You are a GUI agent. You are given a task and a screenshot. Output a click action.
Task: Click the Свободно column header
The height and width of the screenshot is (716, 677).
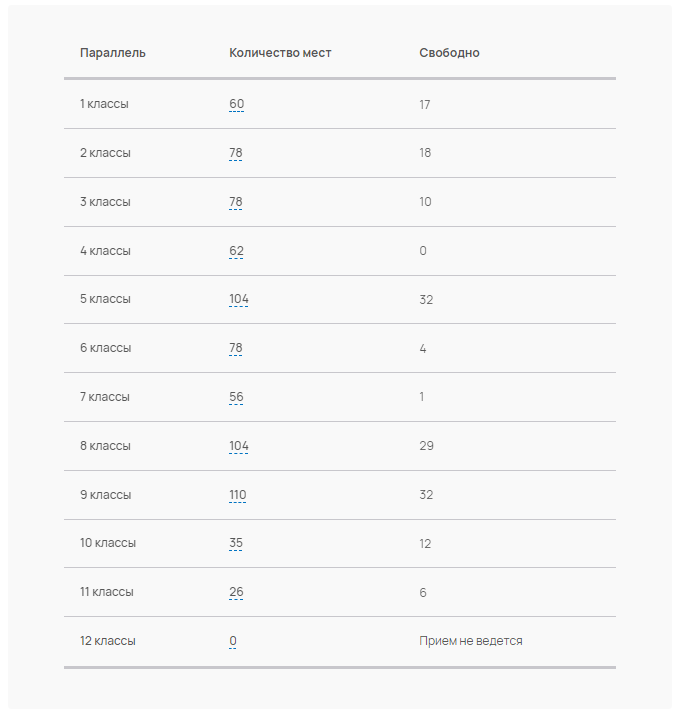[449, 53]
